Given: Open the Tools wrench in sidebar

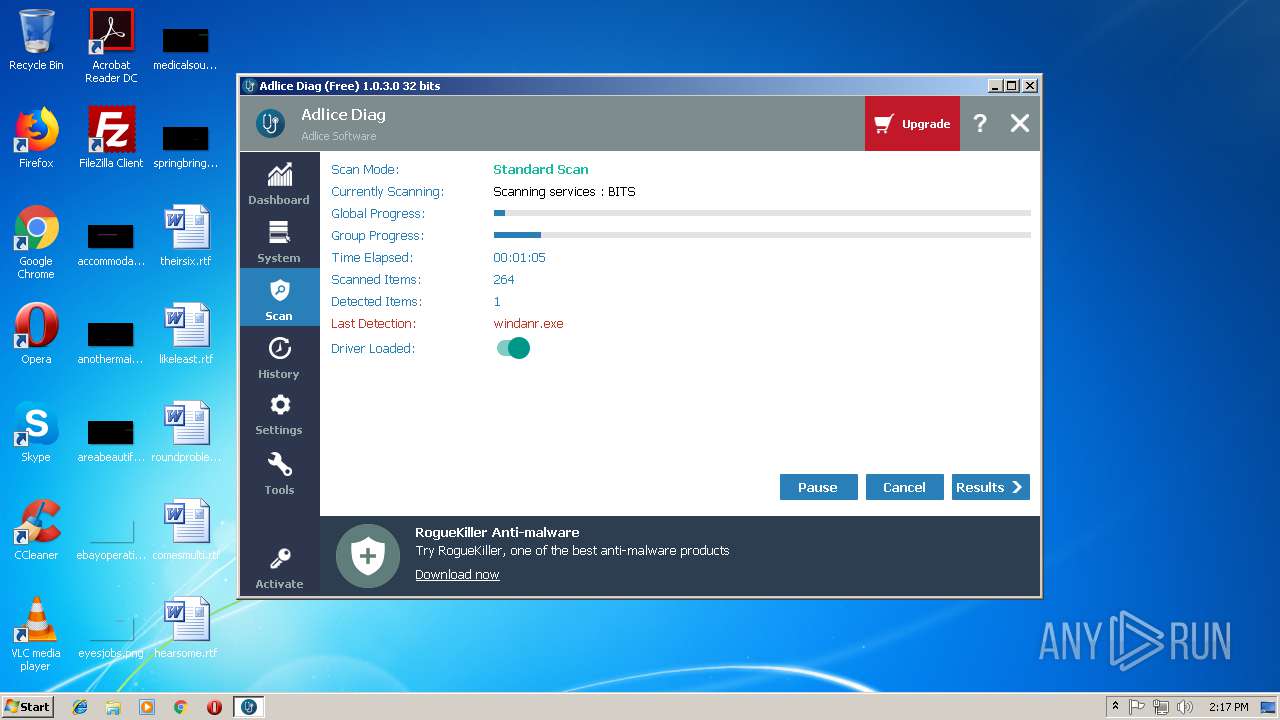Looking at the screenshot, I should click(x=279, y=473).
